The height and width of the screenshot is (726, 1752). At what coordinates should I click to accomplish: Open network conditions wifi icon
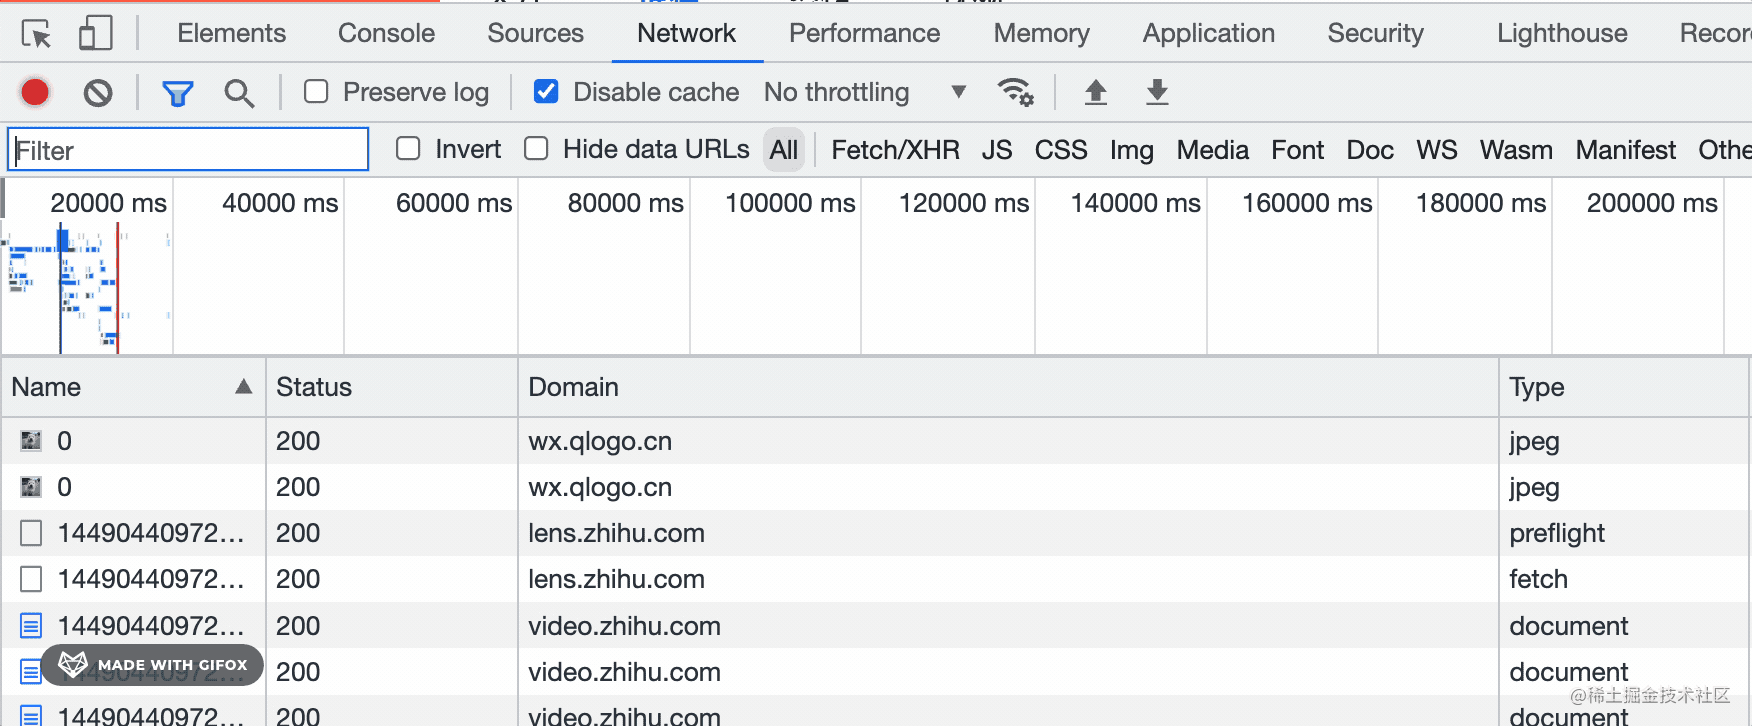click(1015, 93)
